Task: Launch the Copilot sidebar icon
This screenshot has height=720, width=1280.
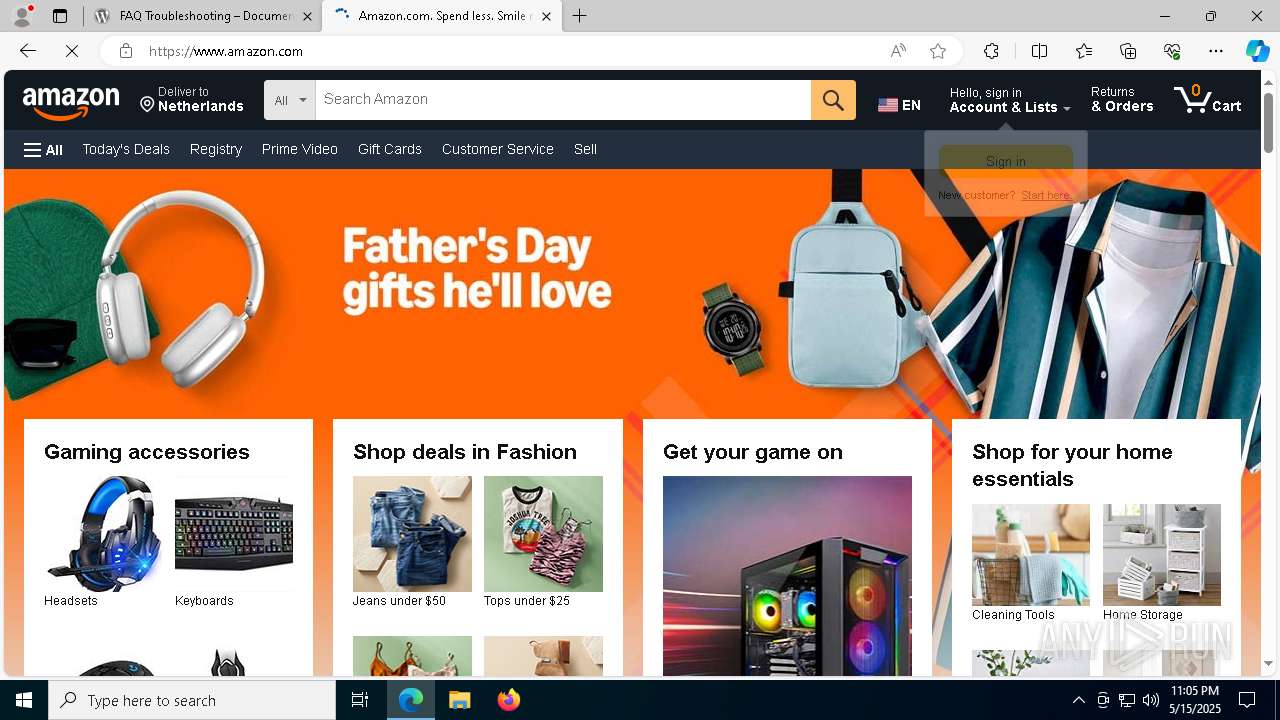Action: [1257, 51]
